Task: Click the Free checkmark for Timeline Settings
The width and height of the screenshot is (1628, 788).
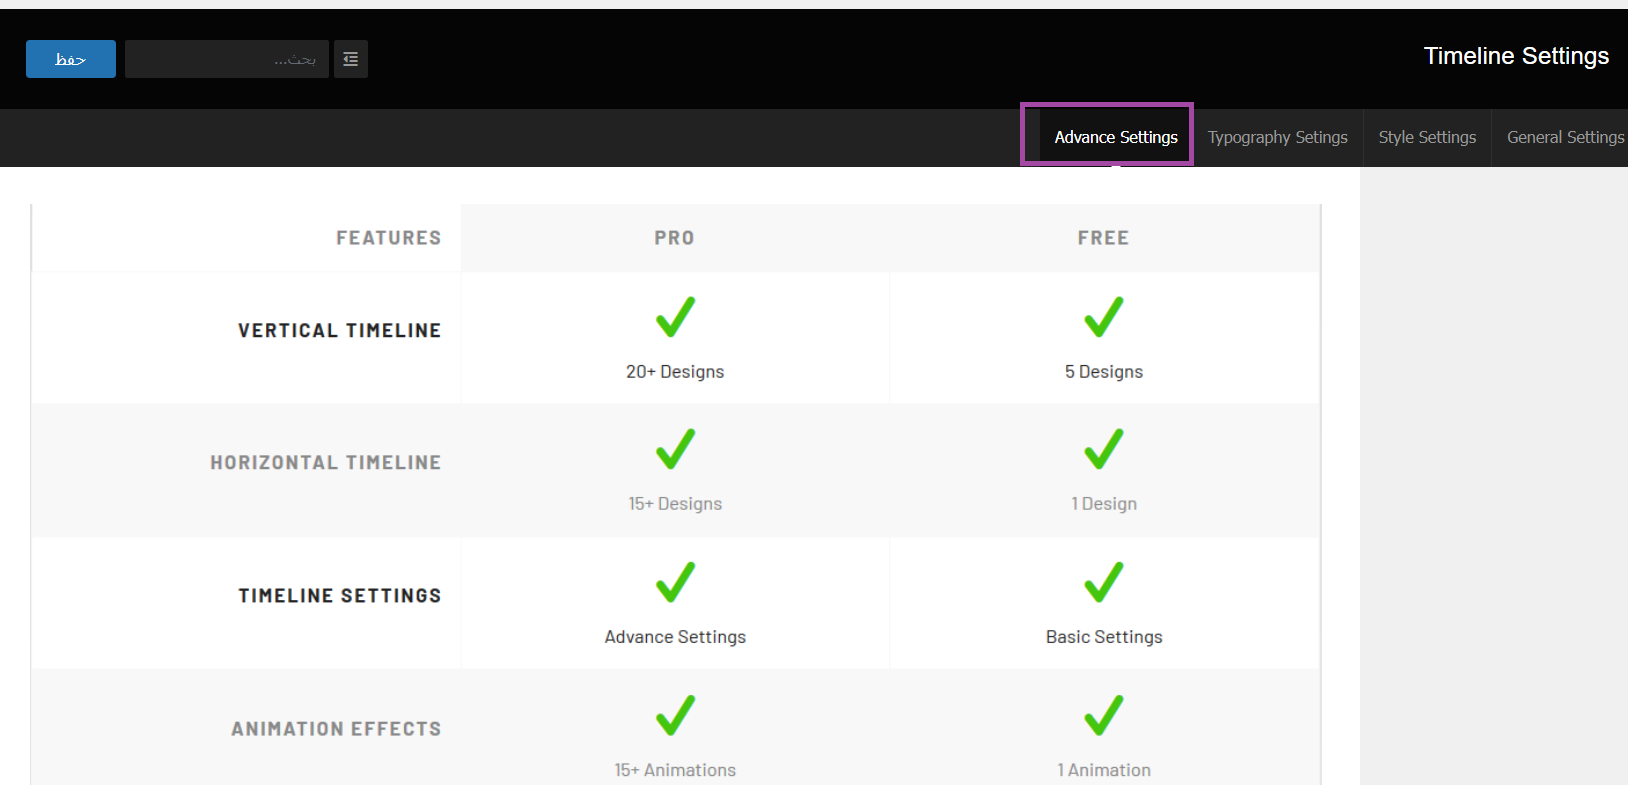Action: 1104,582
